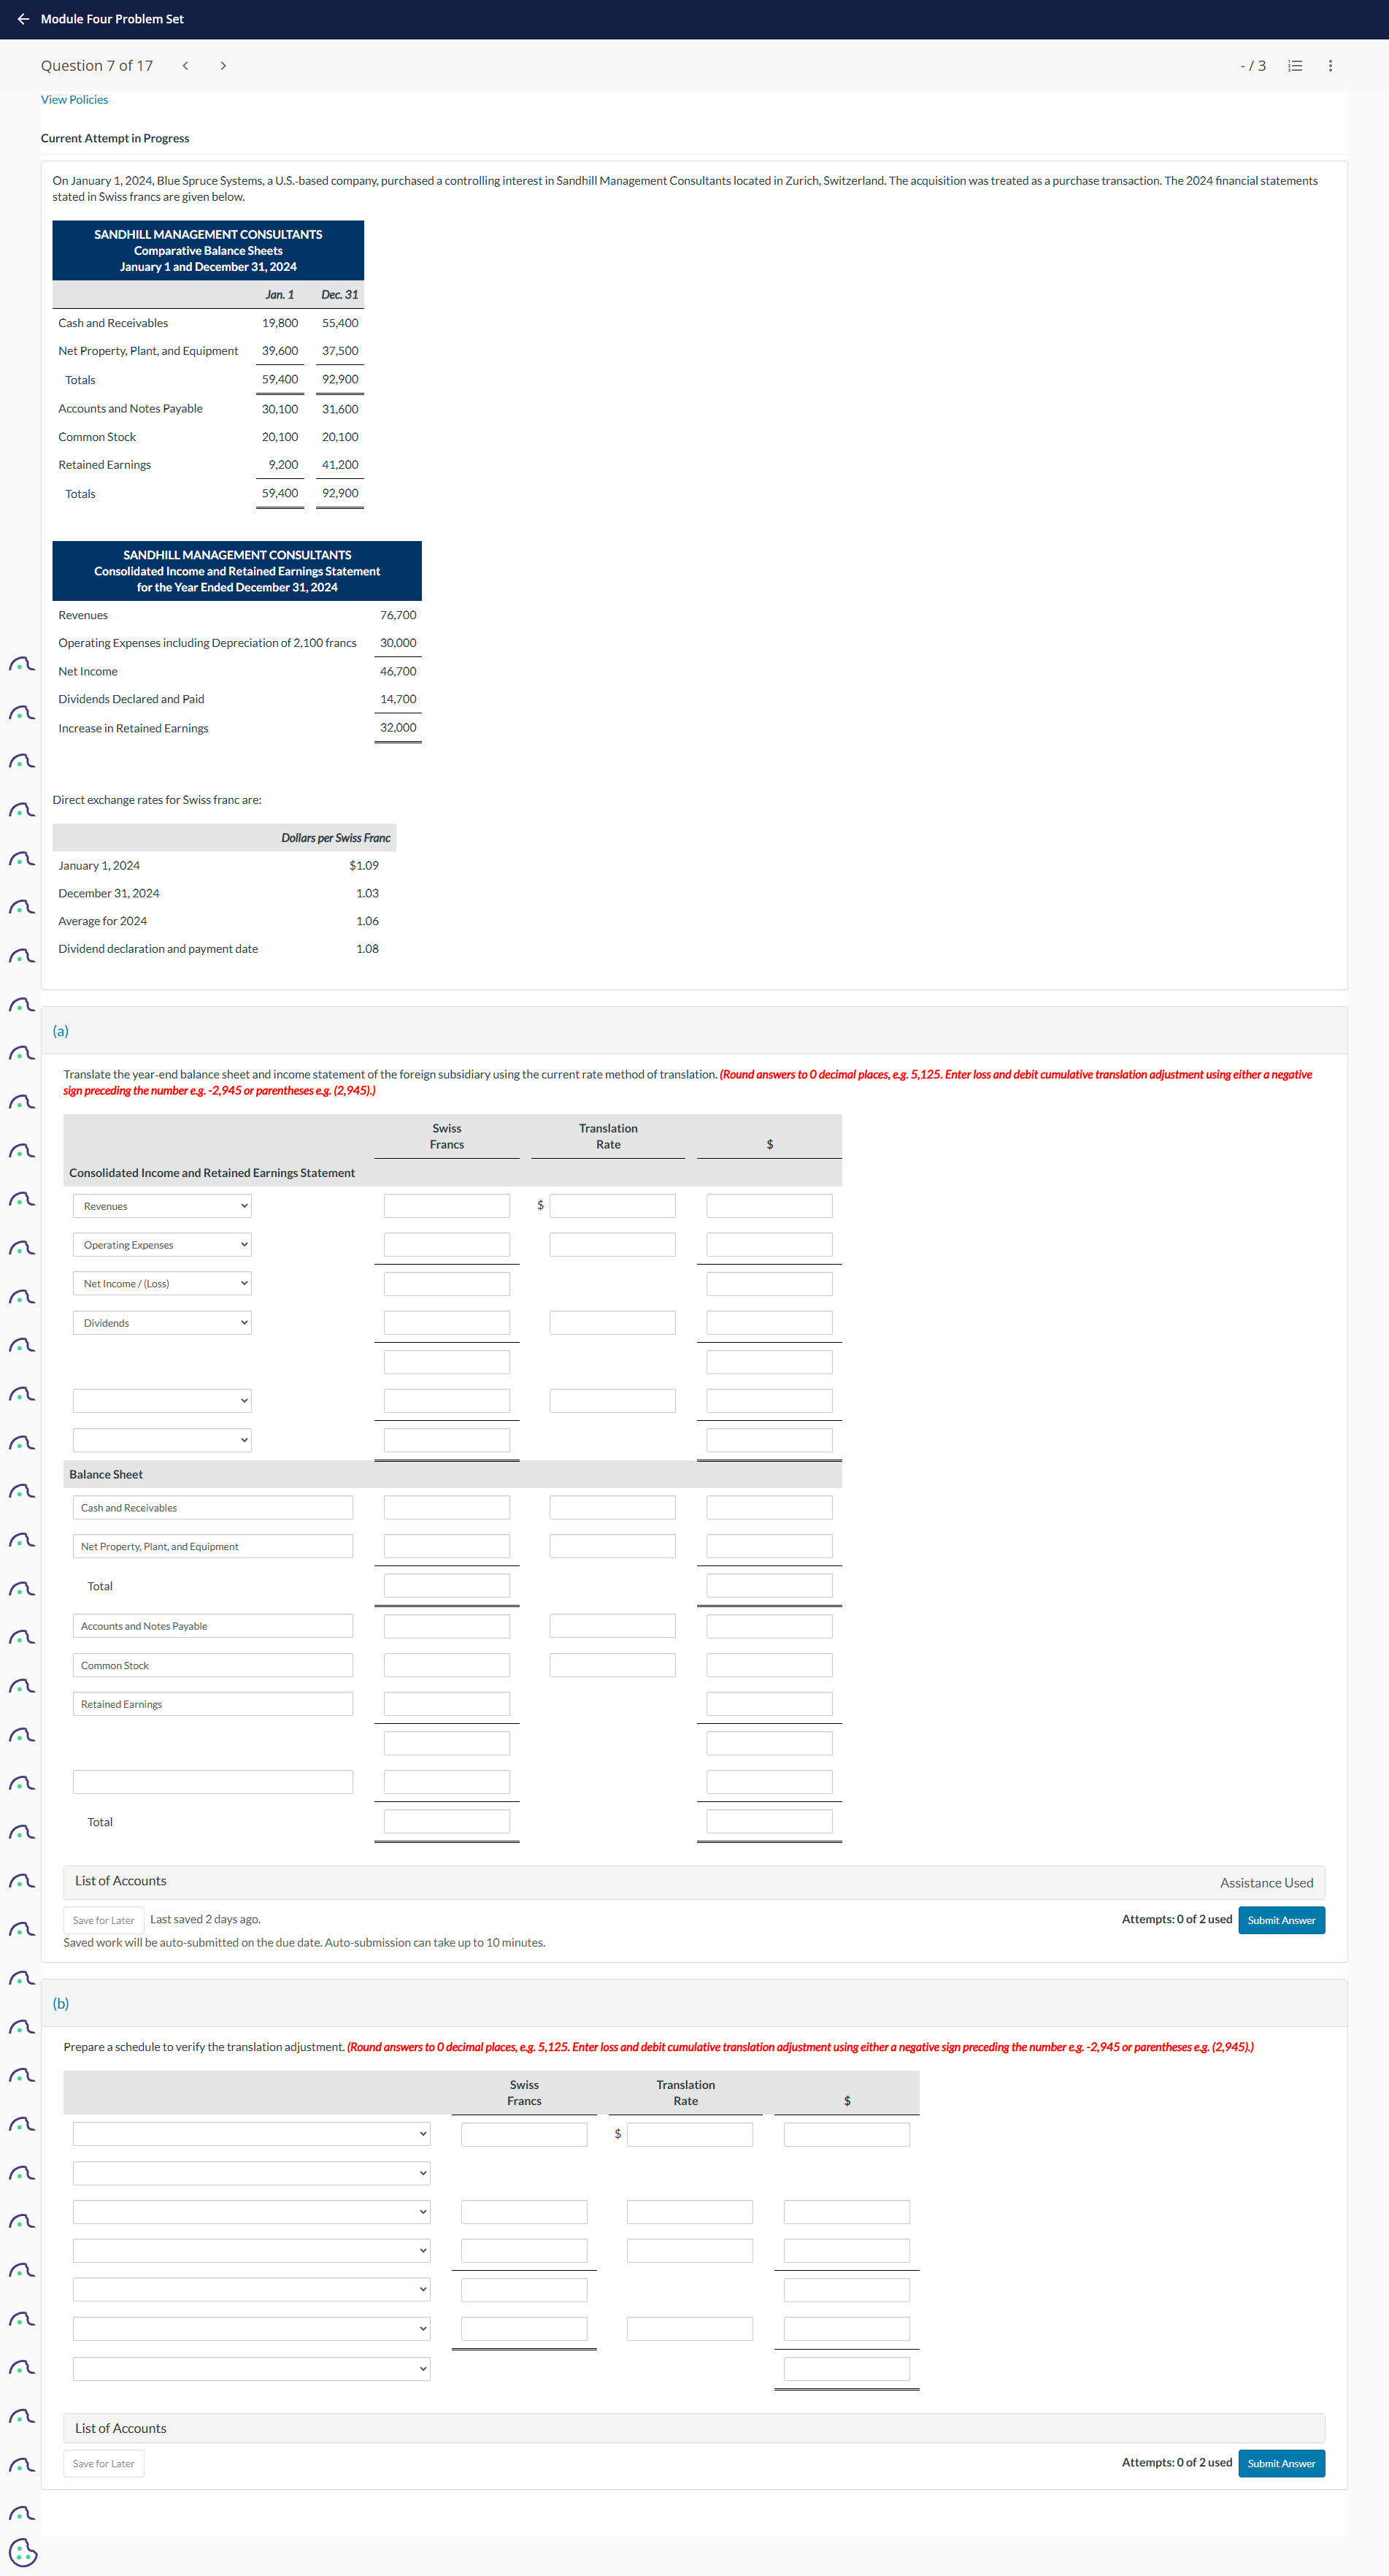Open the last dropdown in part (b) schedule
Viewport: 1389px width, 2576px height.
pos(252,2368)
